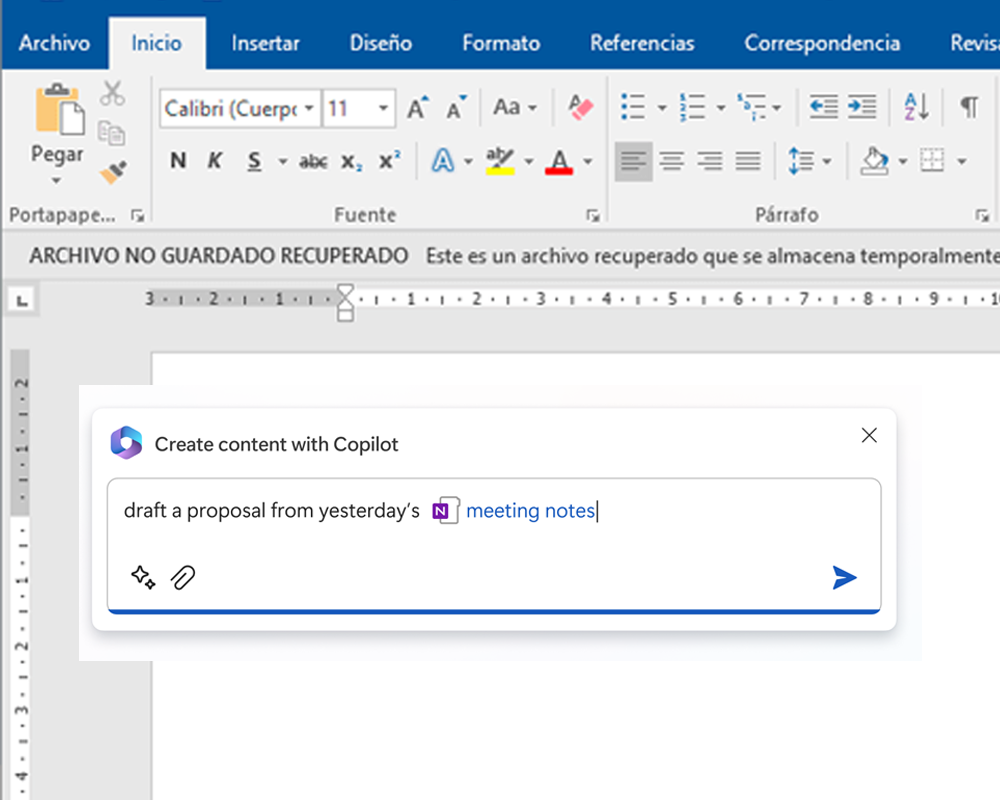The height and width of the screenshot is (800, 1000).
Task: Apply yellow text highlight color
Action: point(499,161)
